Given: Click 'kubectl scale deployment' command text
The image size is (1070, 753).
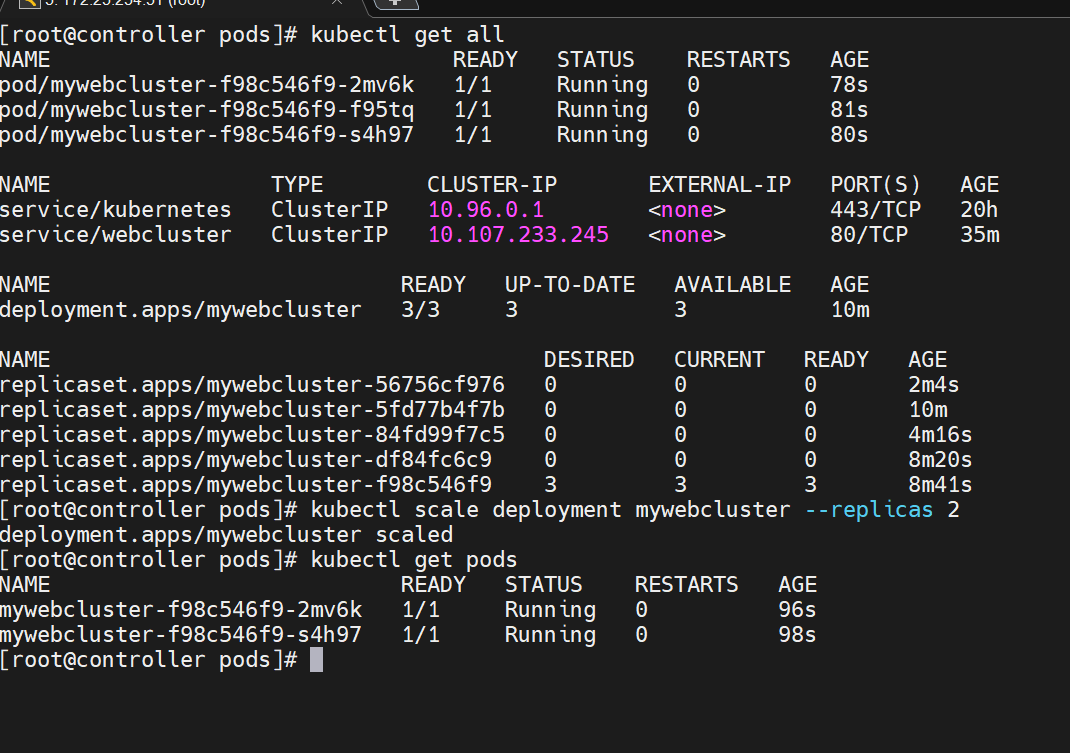Looking at the screenshot, I should point(466,510).
